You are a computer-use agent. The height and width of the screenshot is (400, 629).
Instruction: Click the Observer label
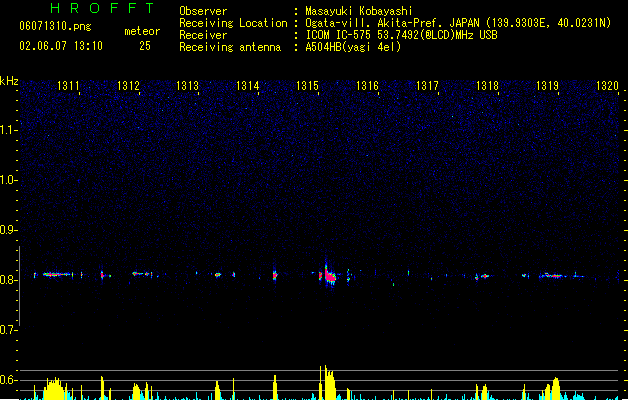tap(203, 11)
